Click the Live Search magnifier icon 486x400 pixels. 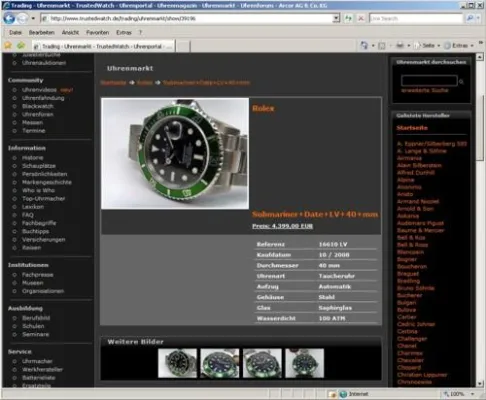[470, 18]
